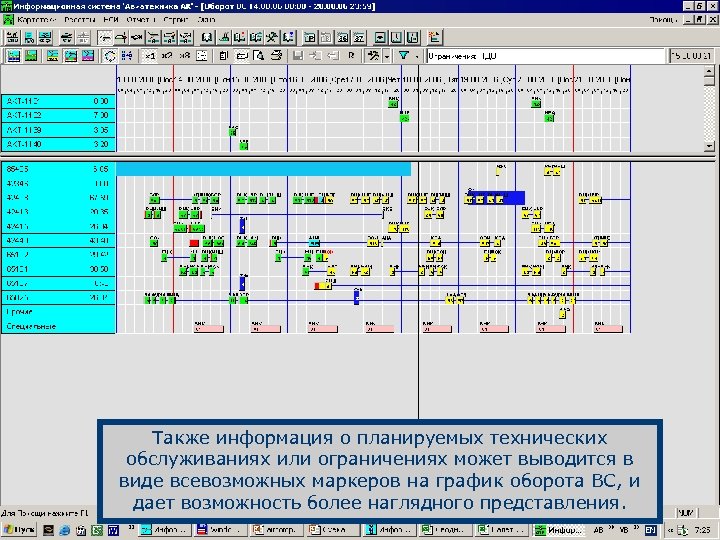Image resolution: width=720 pixels, height=540 pixels.
Task: Open the Сервис menu
Action: coord(176,20)
